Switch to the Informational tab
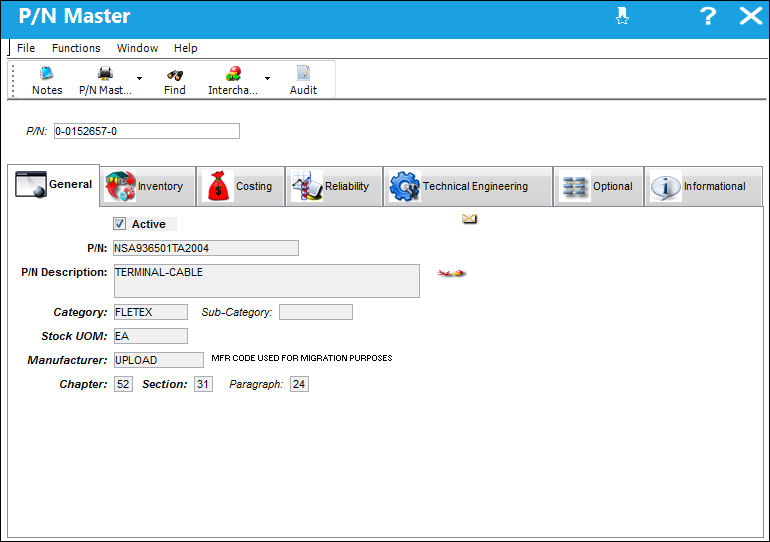This screenshot has height=542, width=770. [703, 187]
